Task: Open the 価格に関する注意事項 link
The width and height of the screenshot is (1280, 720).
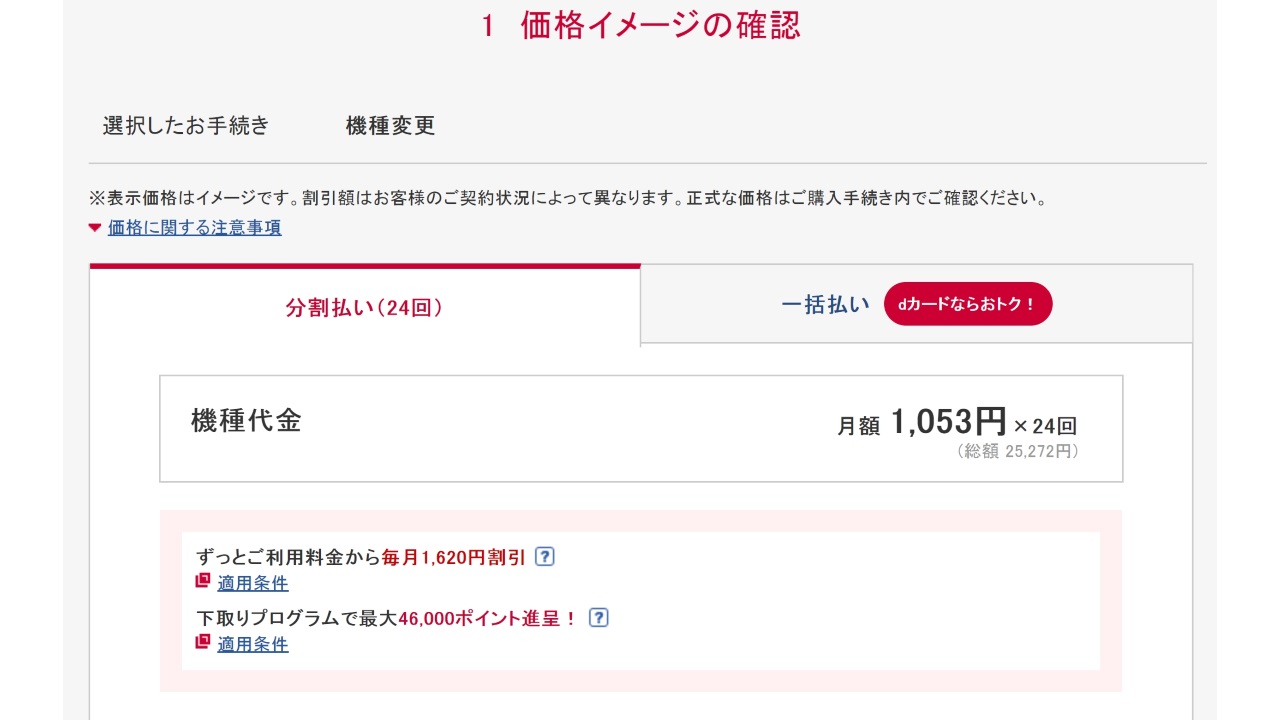Action: [x=194, y=228]
